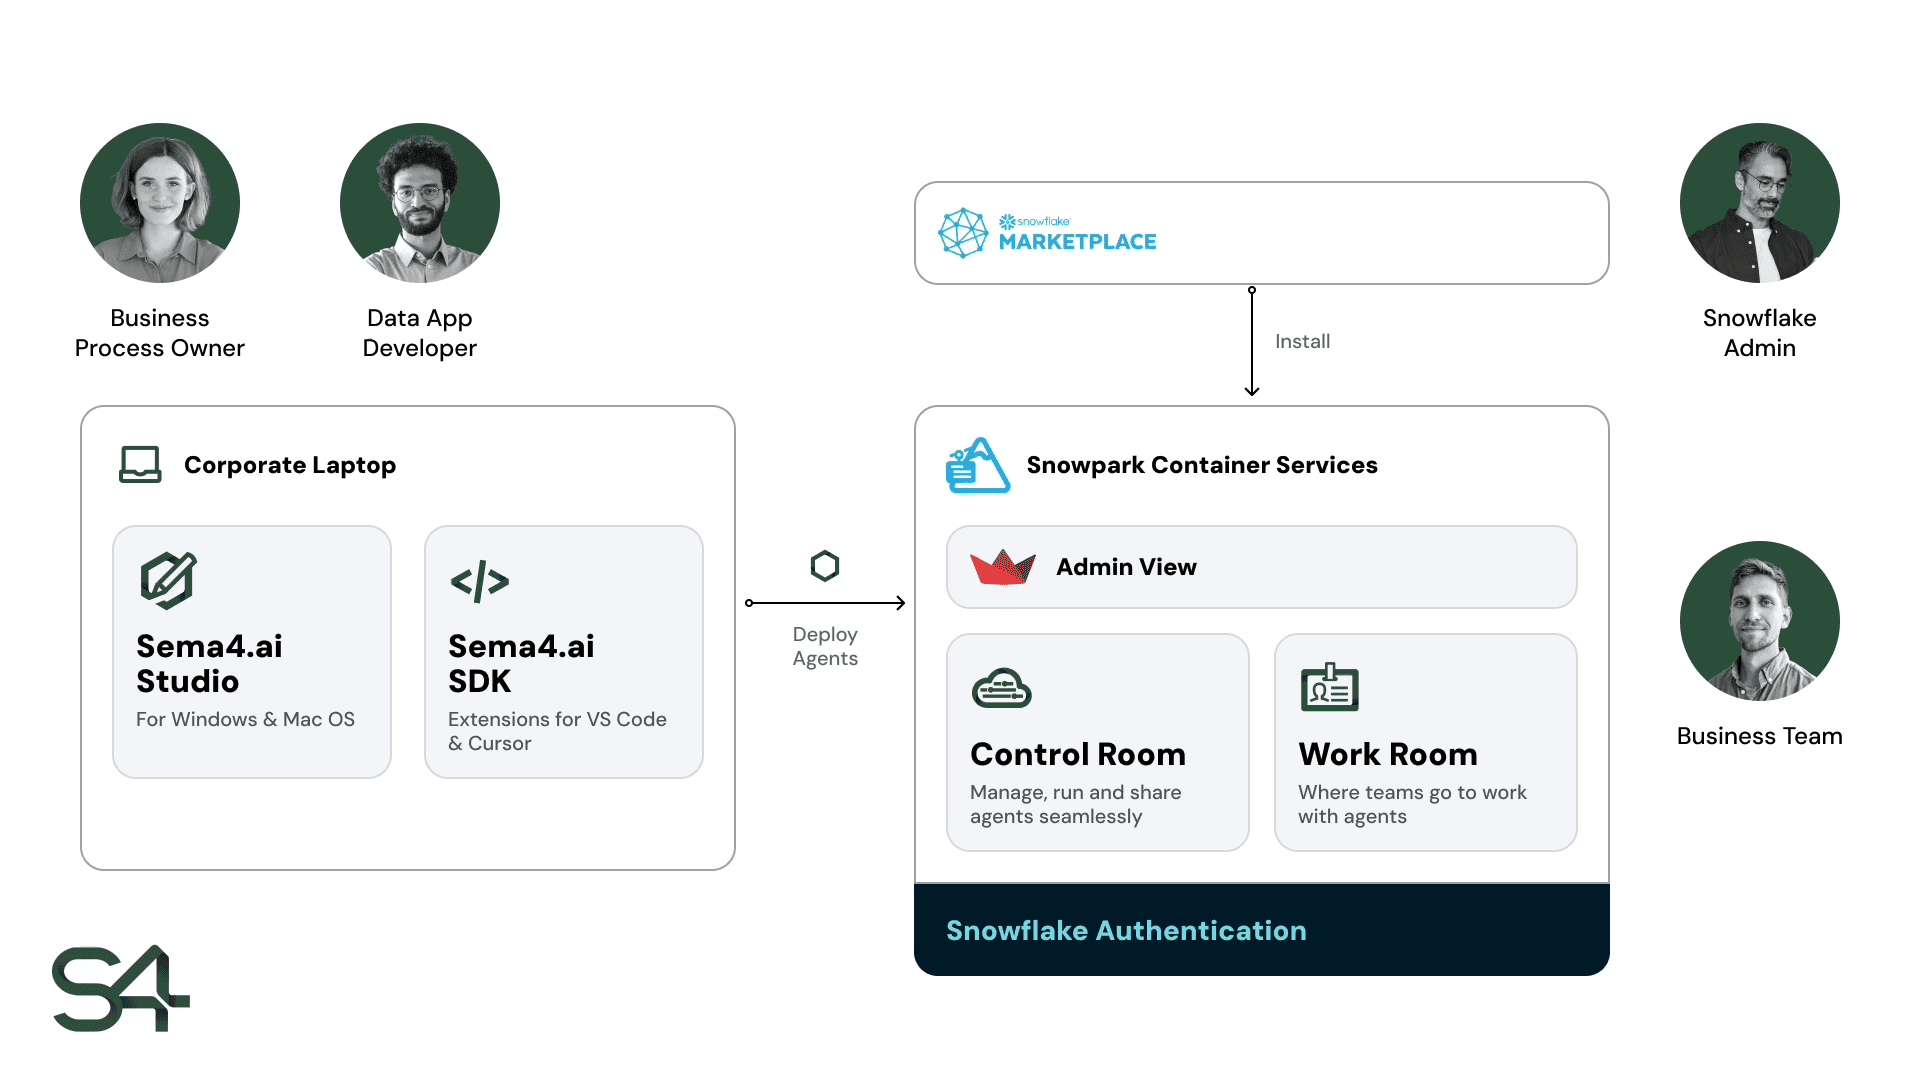Click the Snowflake Admin label
The image size is (1920, 1080).
[x=1760, y=333]
